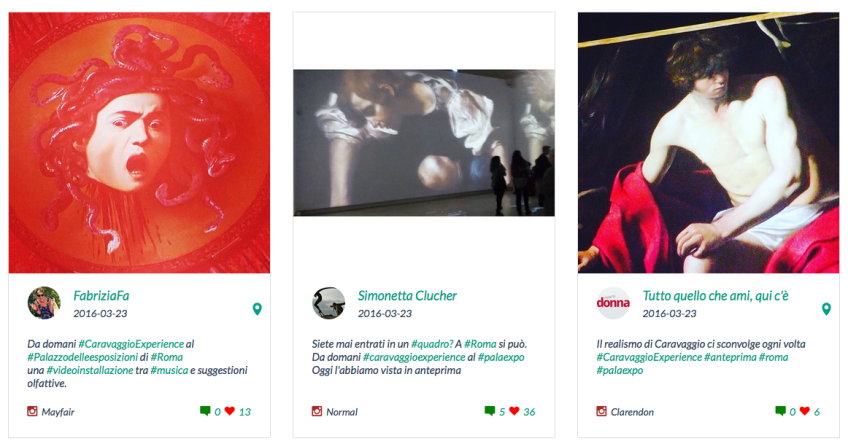Click Instagram icon next to Normal filter

[317, 411]
